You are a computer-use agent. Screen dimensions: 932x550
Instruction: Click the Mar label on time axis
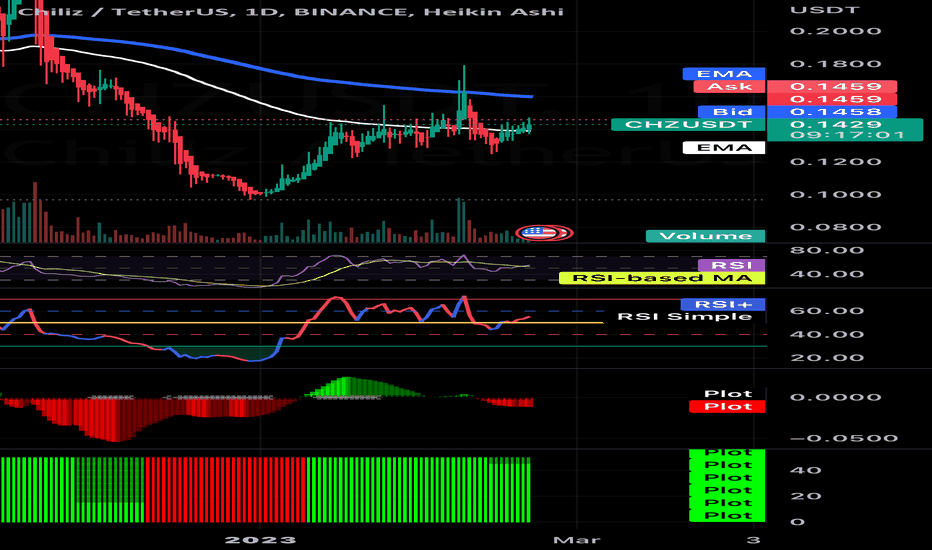(577, 540)
